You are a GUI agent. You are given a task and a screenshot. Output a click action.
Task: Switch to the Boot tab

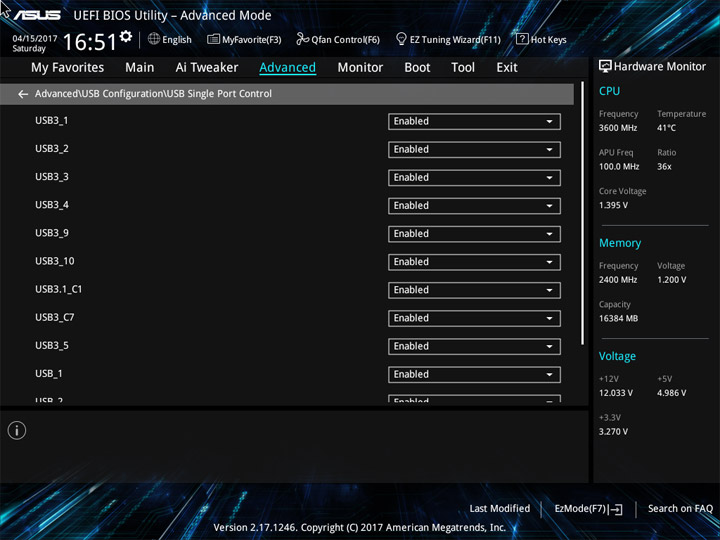tap(417, 68)
